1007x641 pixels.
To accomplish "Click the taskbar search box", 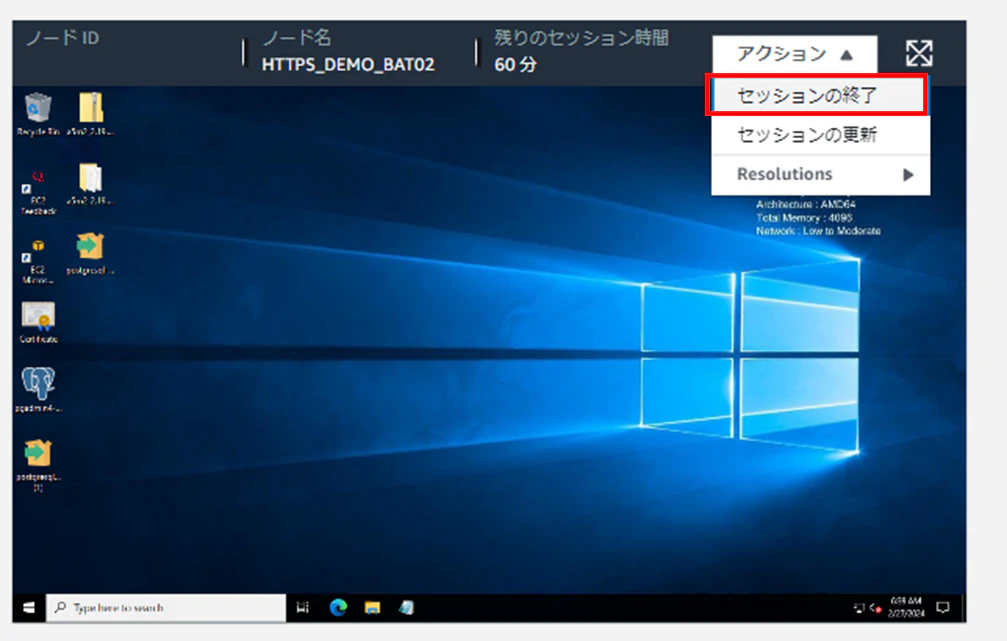I will pos(166,608).
